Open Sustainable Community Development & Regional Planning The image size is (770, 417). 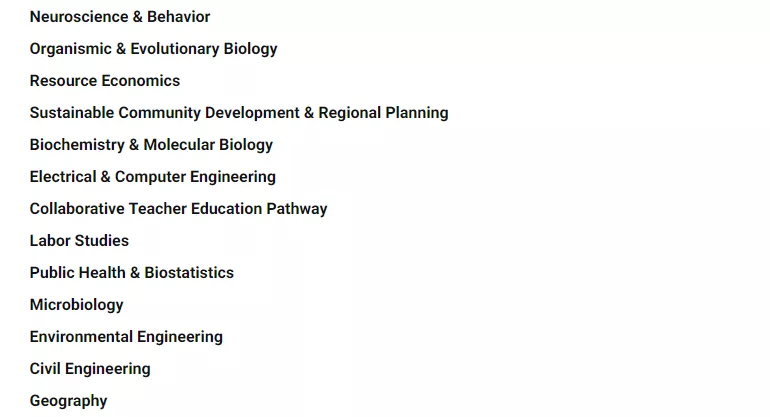pos(239,113)
